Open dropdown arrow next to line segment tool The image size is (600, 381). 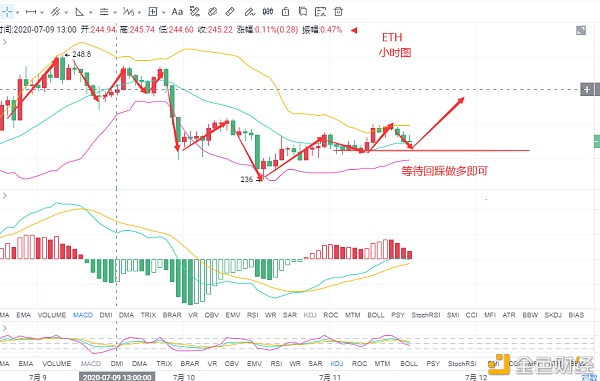pyautogui.click(x=42, y=13)
